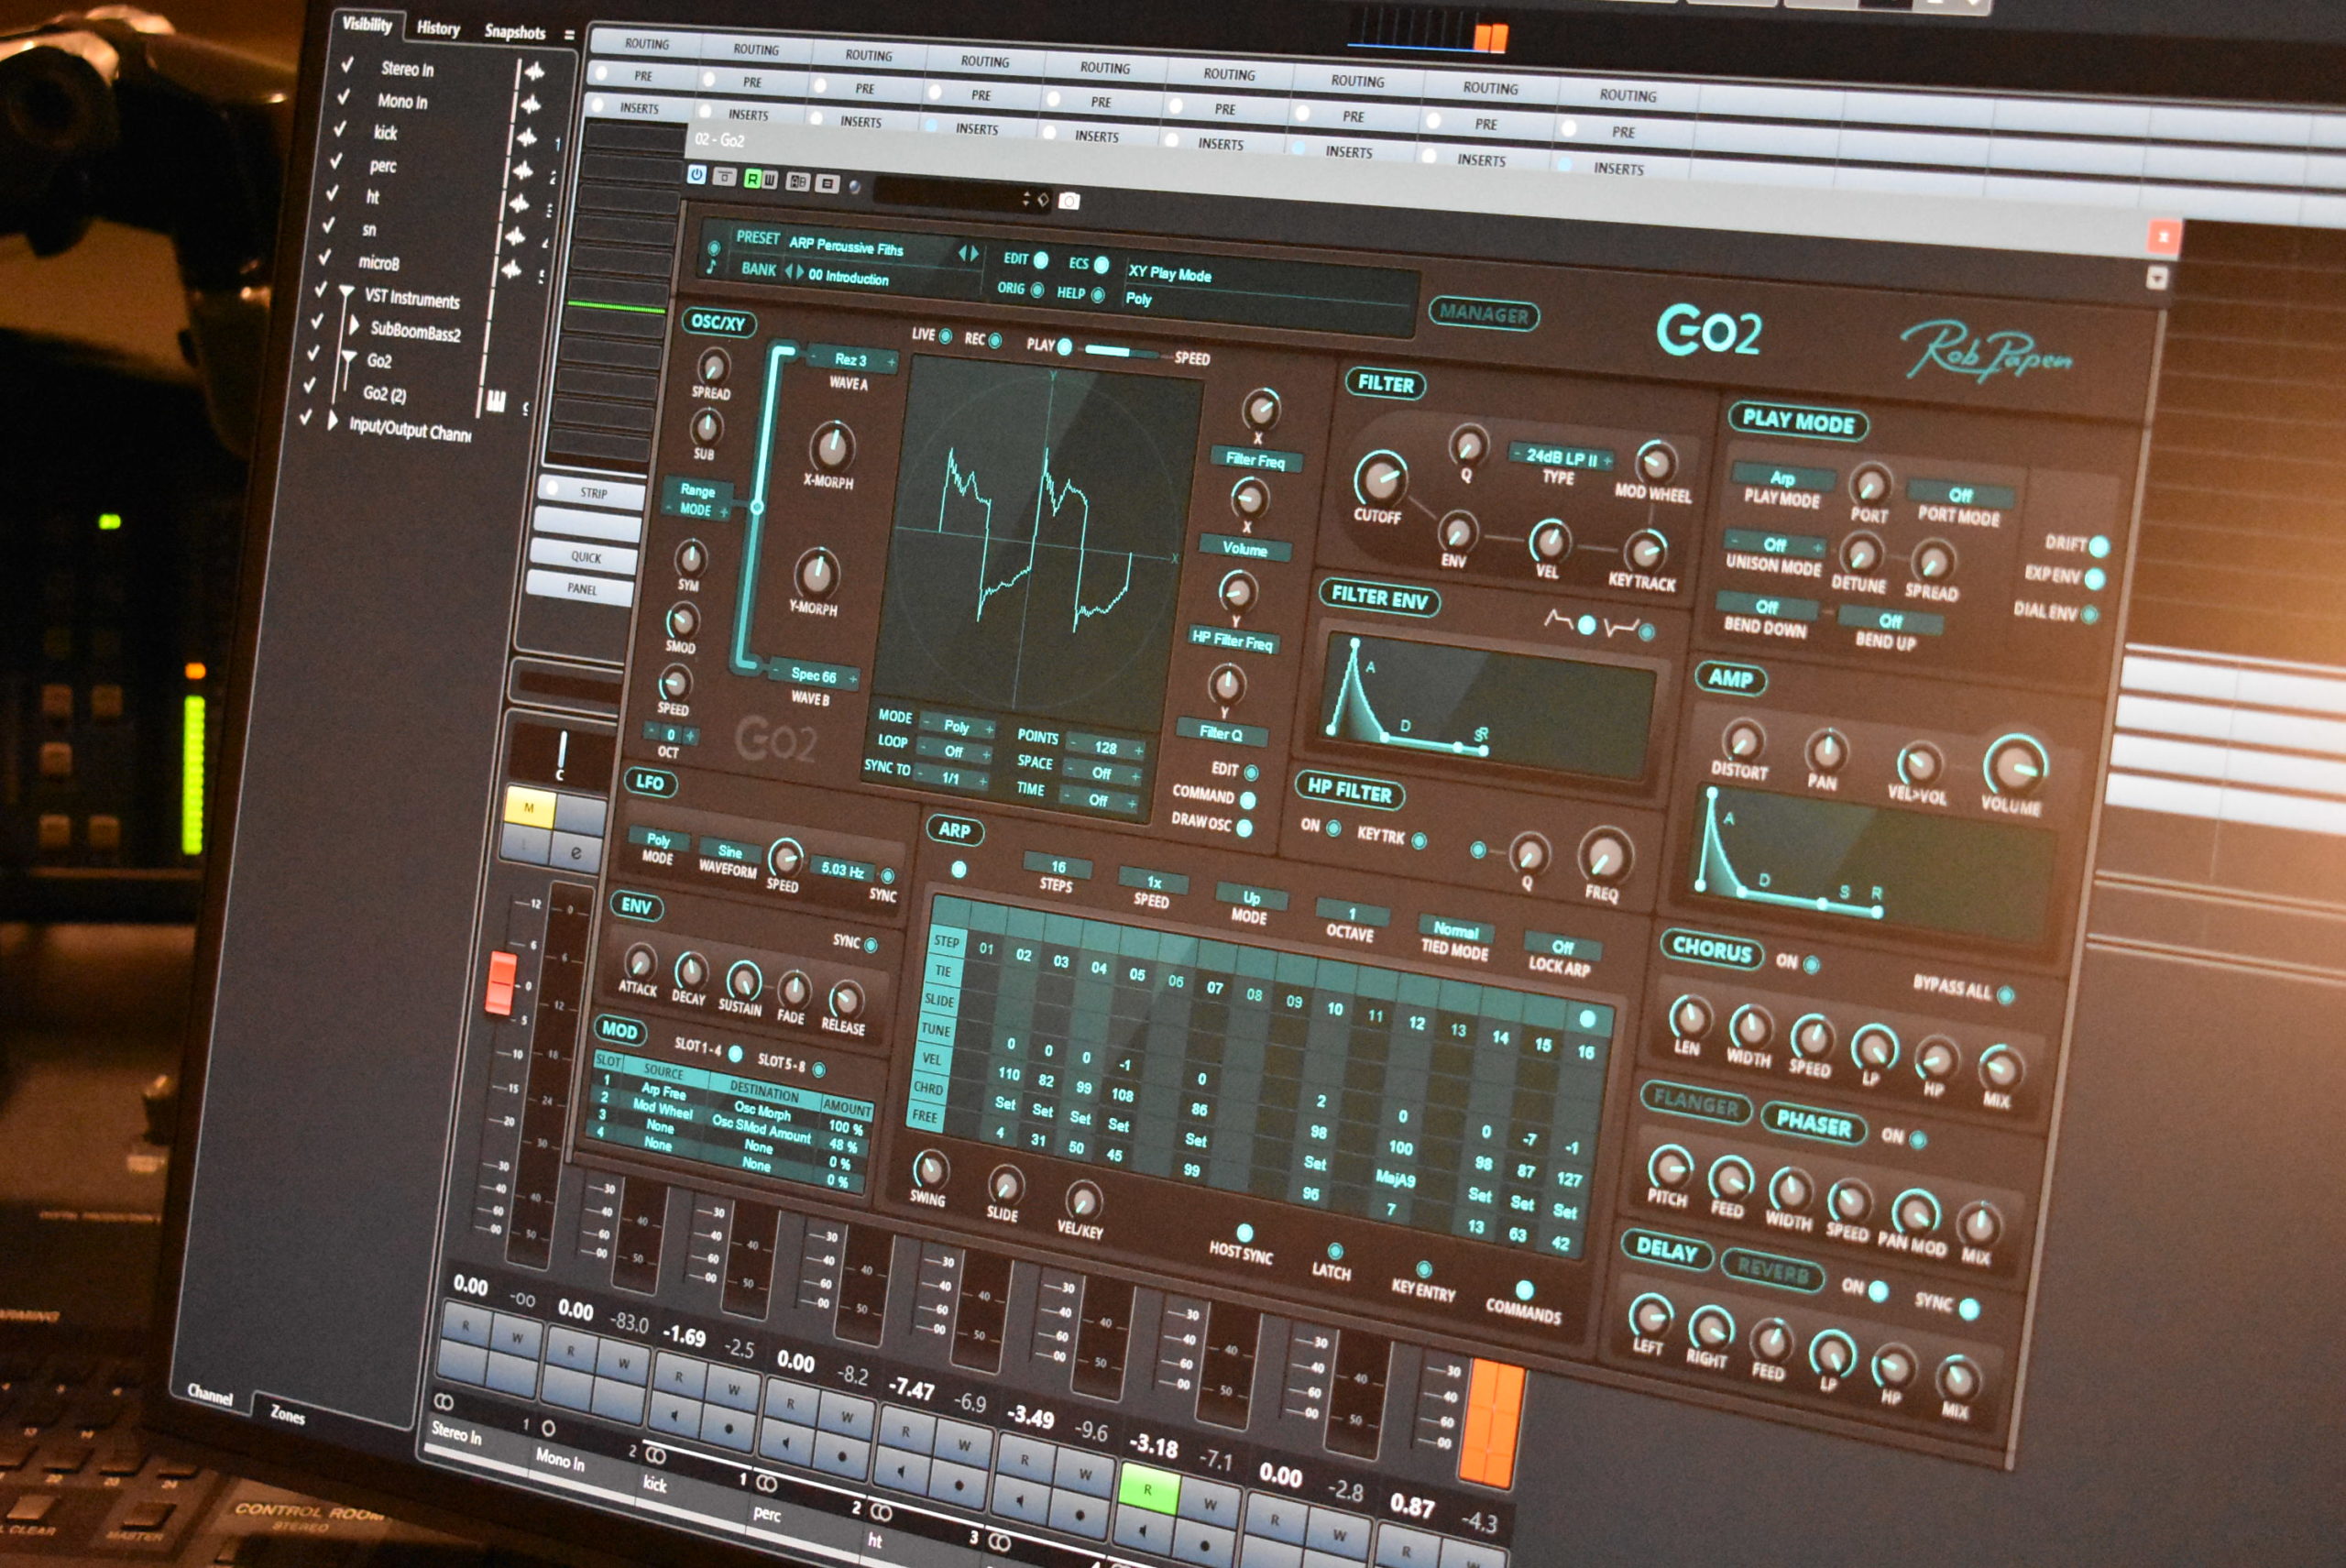2346x1568 pixels.
Task: Click the DETUNE knob in Play Mode
Action: coord(1861,554)
